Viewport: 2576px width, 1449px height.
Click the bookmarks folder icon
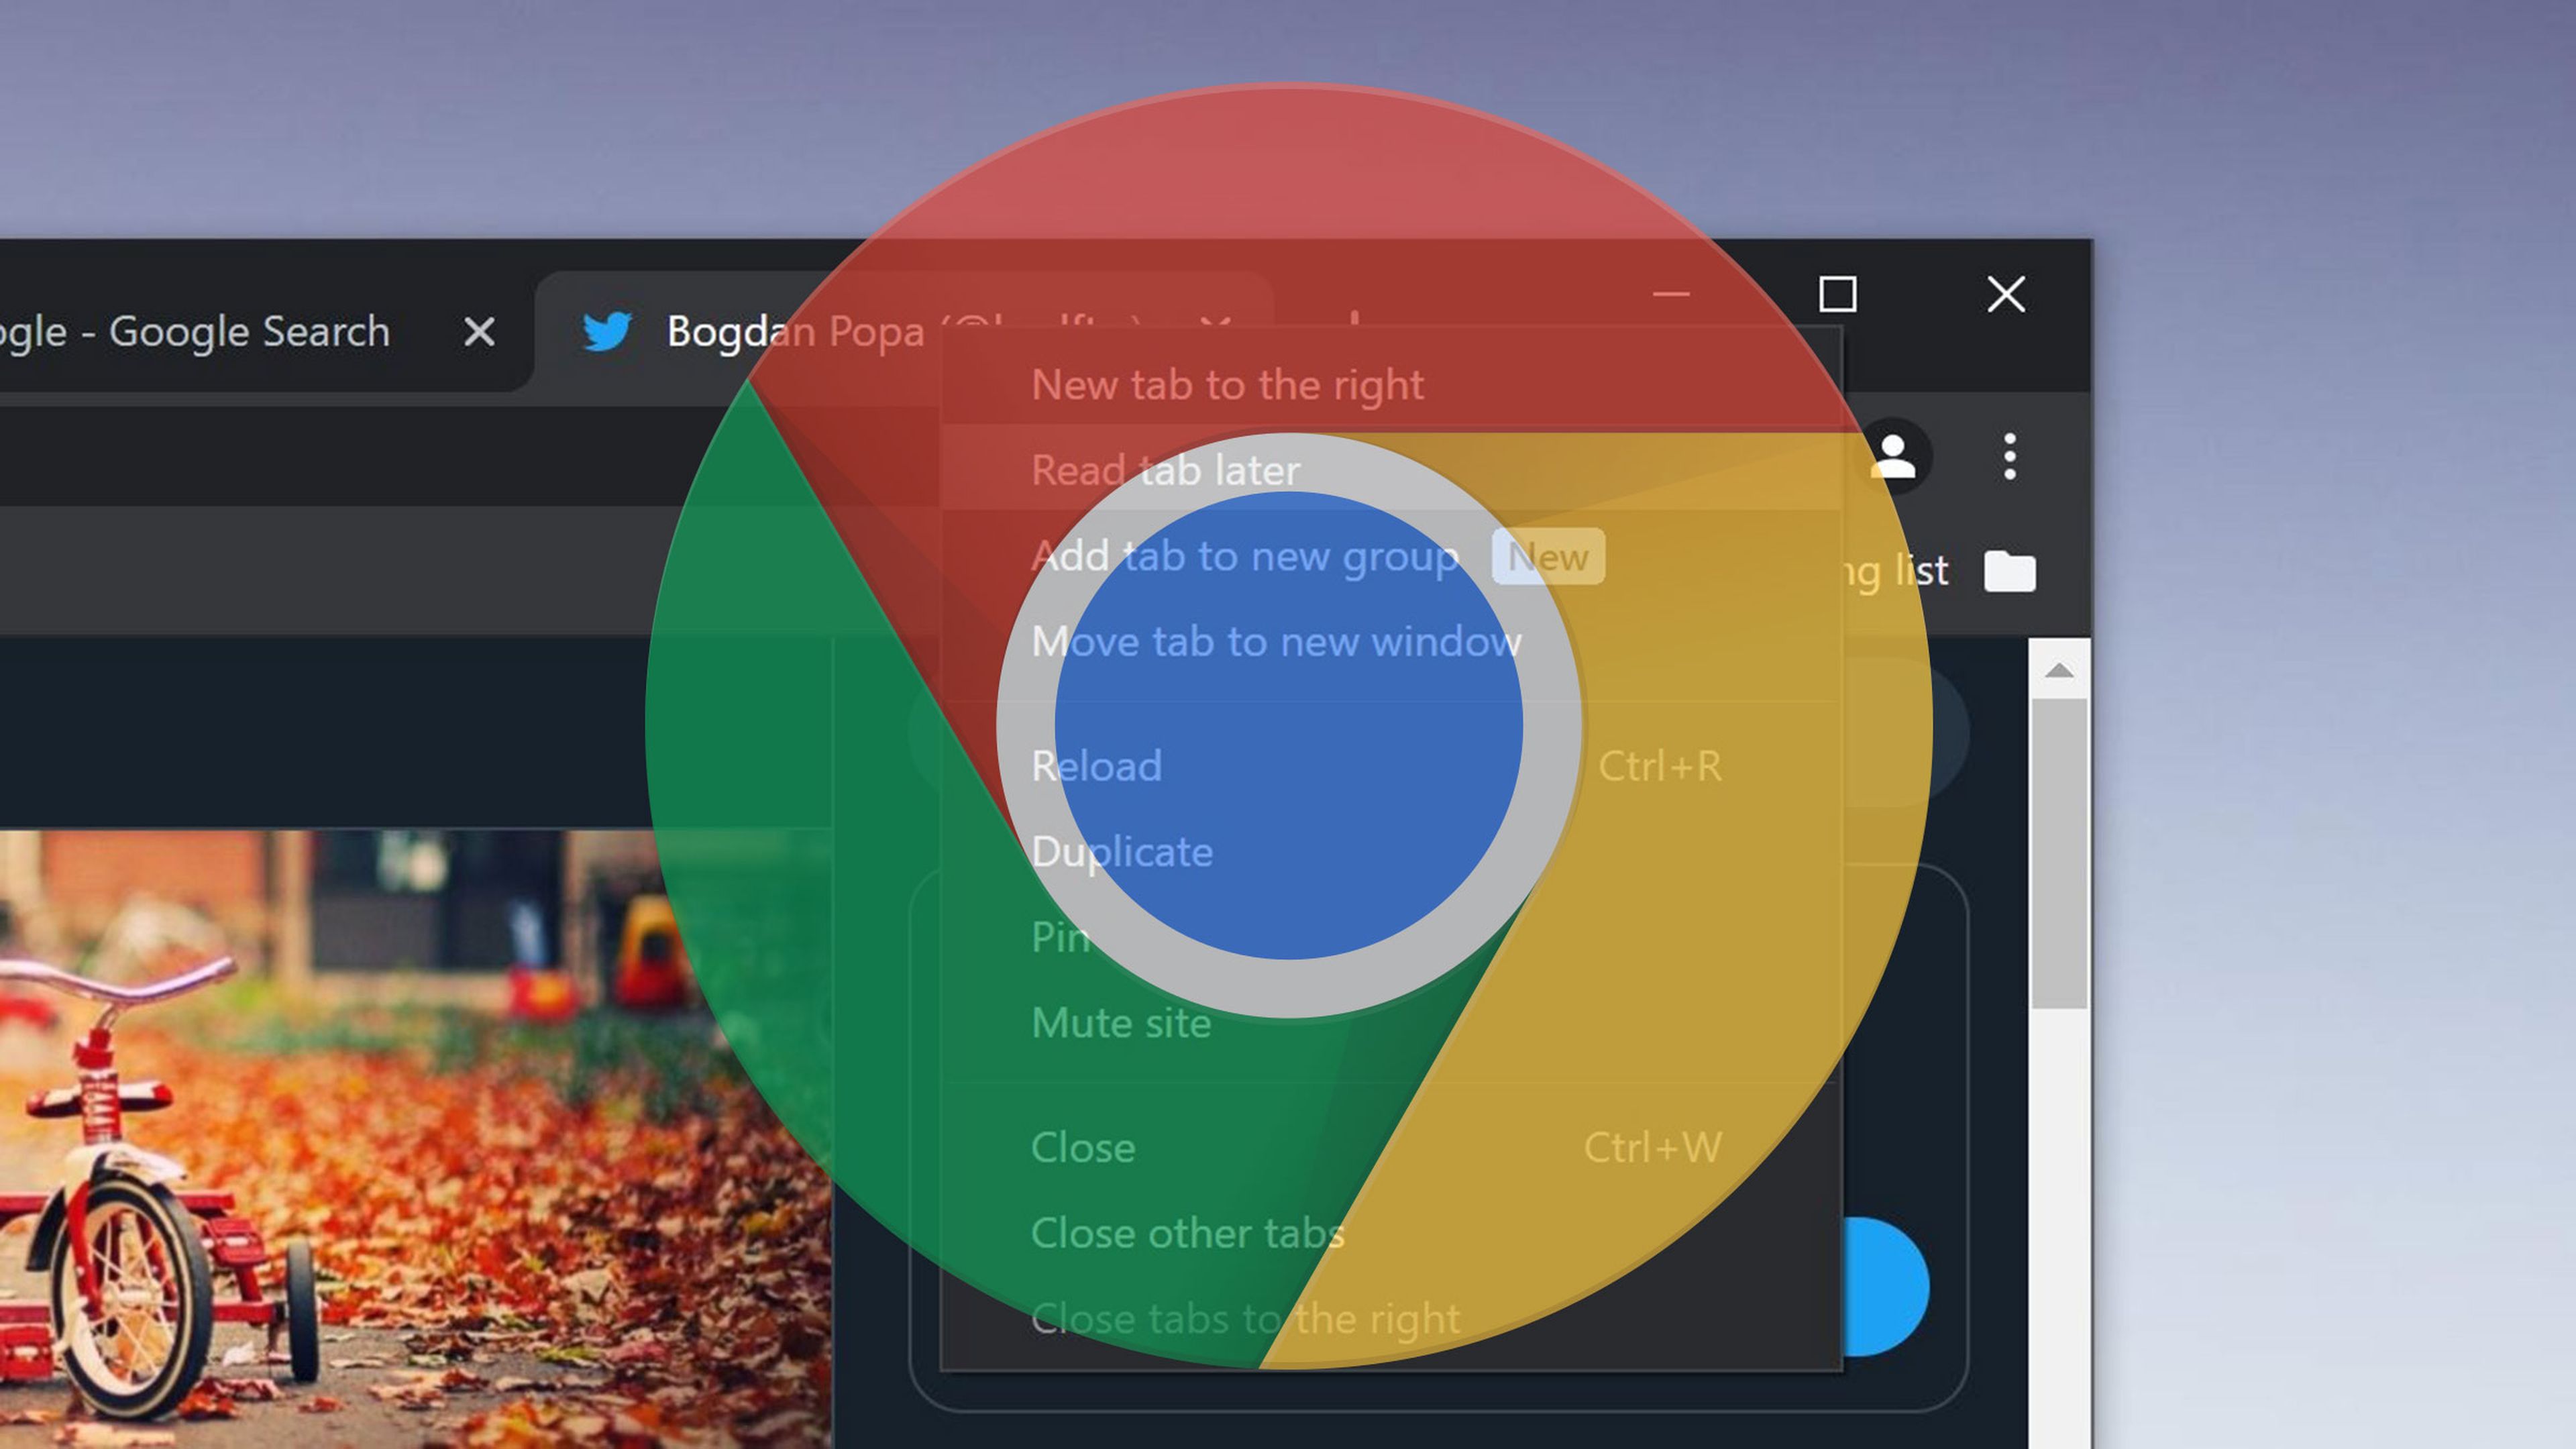click(2009, 572)
